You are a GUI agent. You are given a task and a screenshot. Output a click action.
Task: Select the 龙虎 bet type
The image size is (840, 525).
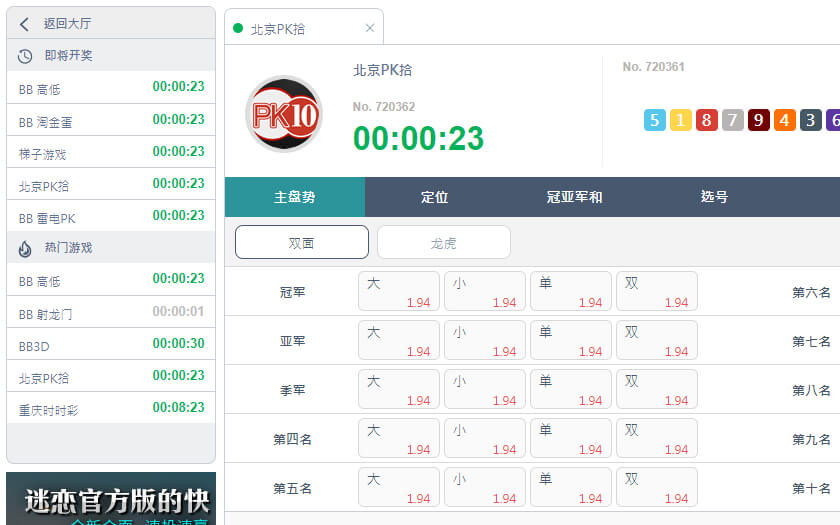pyautogui.click(x=444, y=242)
